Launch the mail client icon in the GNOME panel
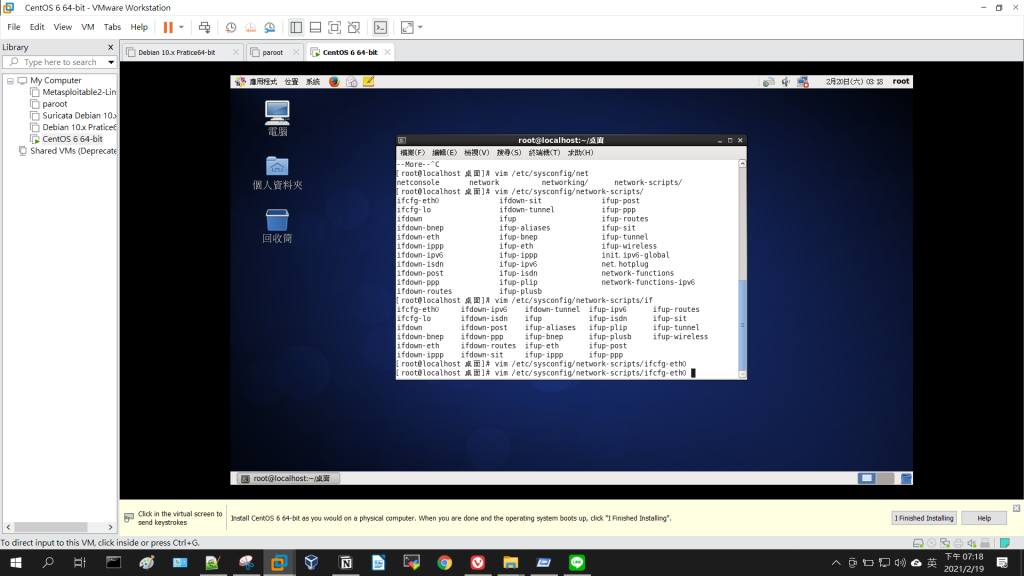This screenshot has width=1024, height=576. (x=351, y=82)
